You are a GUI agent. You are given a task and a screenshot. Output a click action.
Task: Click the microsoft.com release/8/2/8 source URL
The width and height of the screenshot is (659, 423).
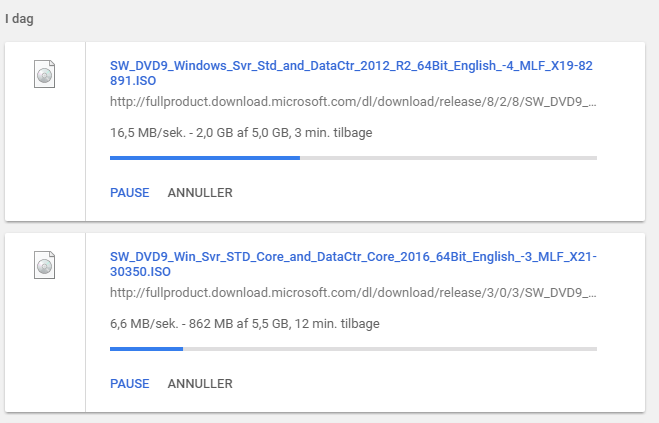pos(353,102)
